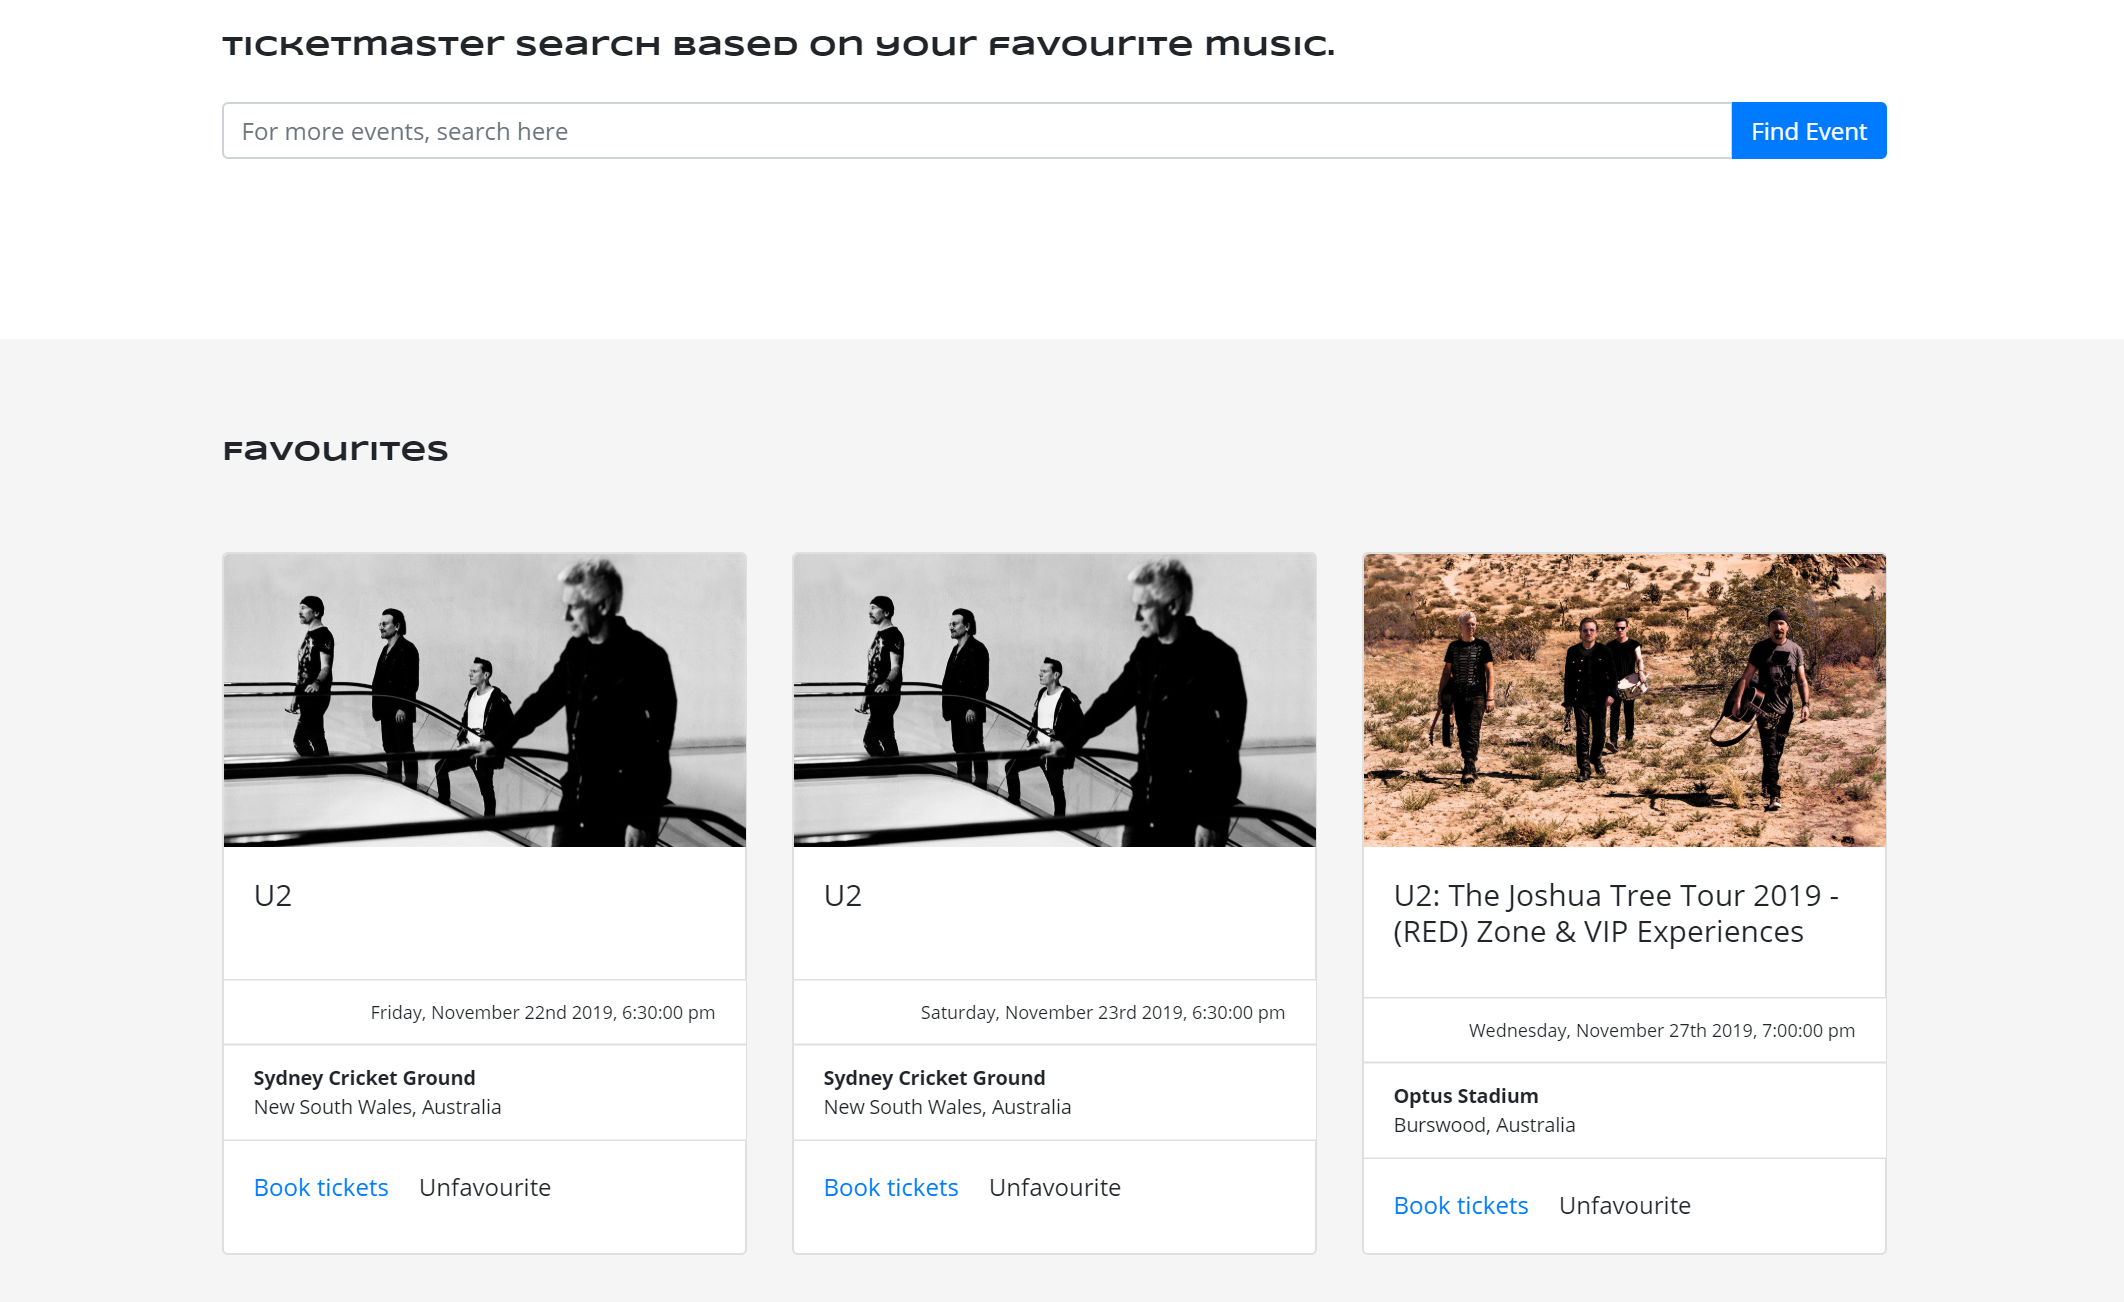Click the Joshua Tree Tour 2019 title

(x=1615, y=913)
